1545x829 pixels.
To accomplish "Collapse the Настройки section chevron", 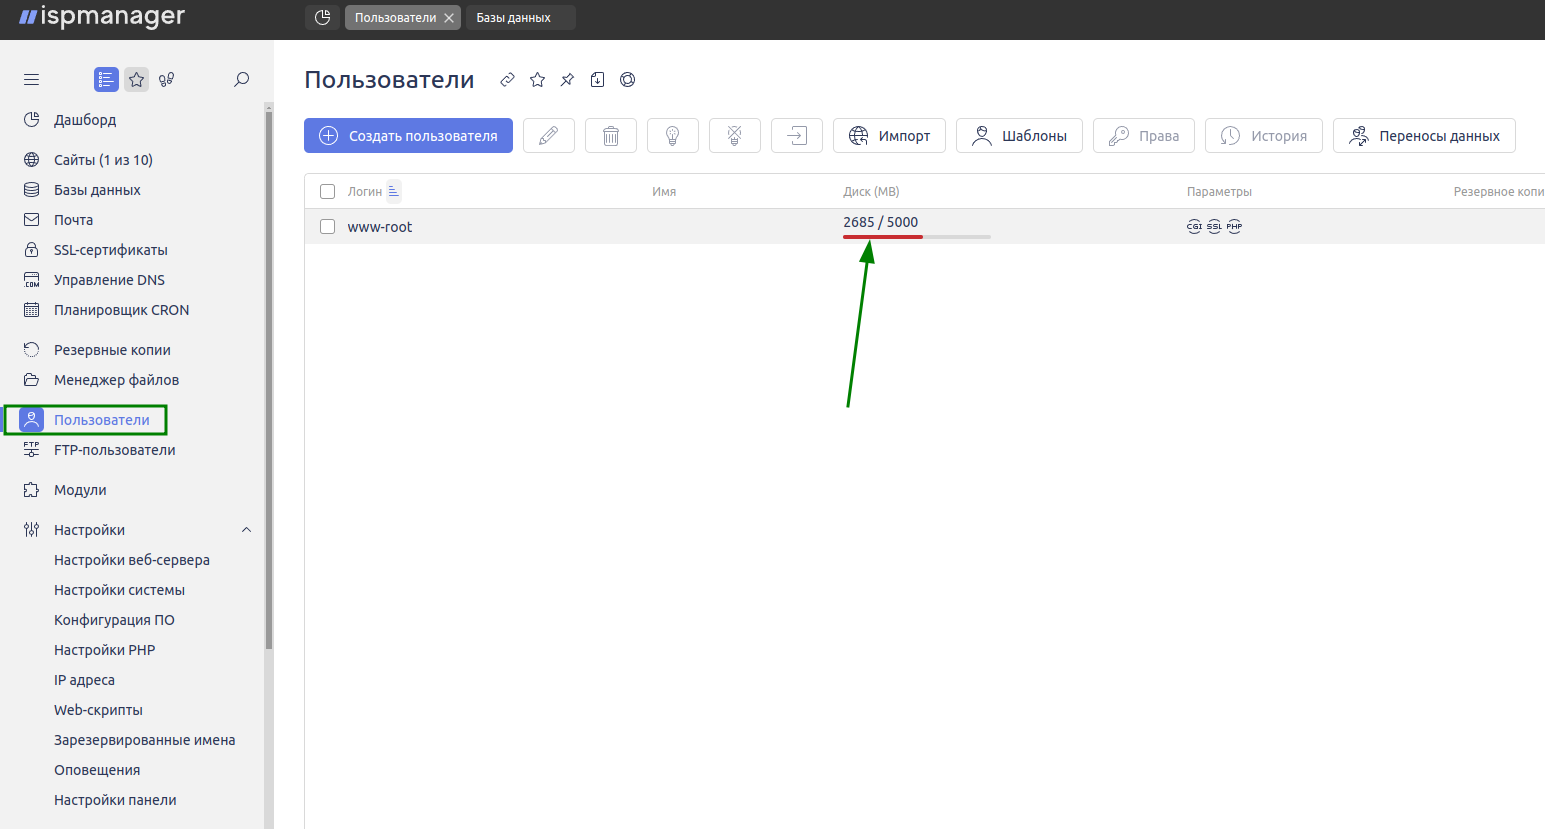I will point(246,530).
